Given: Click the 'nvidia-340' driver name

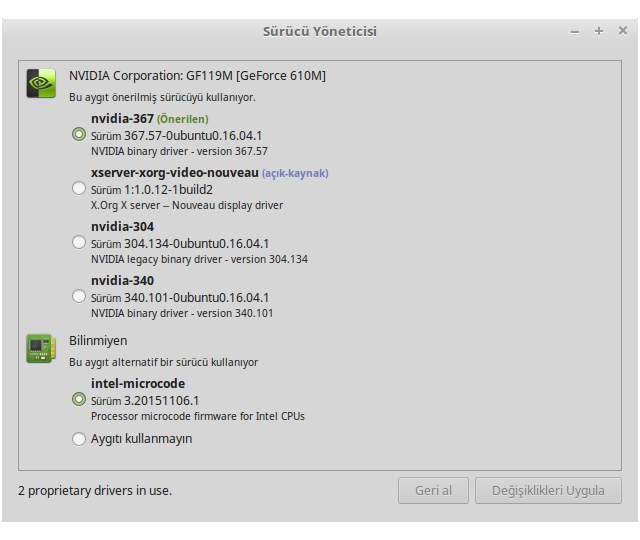Looking at the screenshot, I should pyautogui.click(x=122, y=280).
